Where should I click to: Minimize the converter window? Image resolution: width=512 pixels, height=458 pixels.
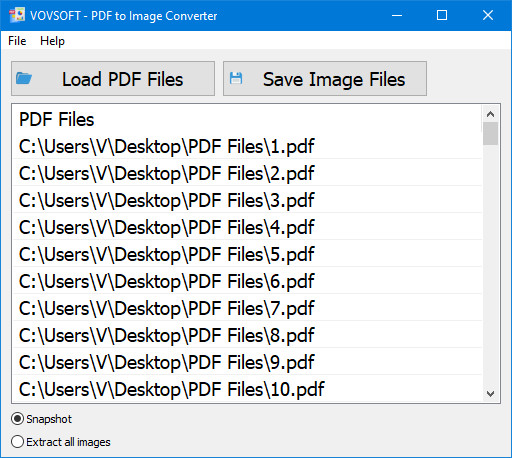coord(397,15)
